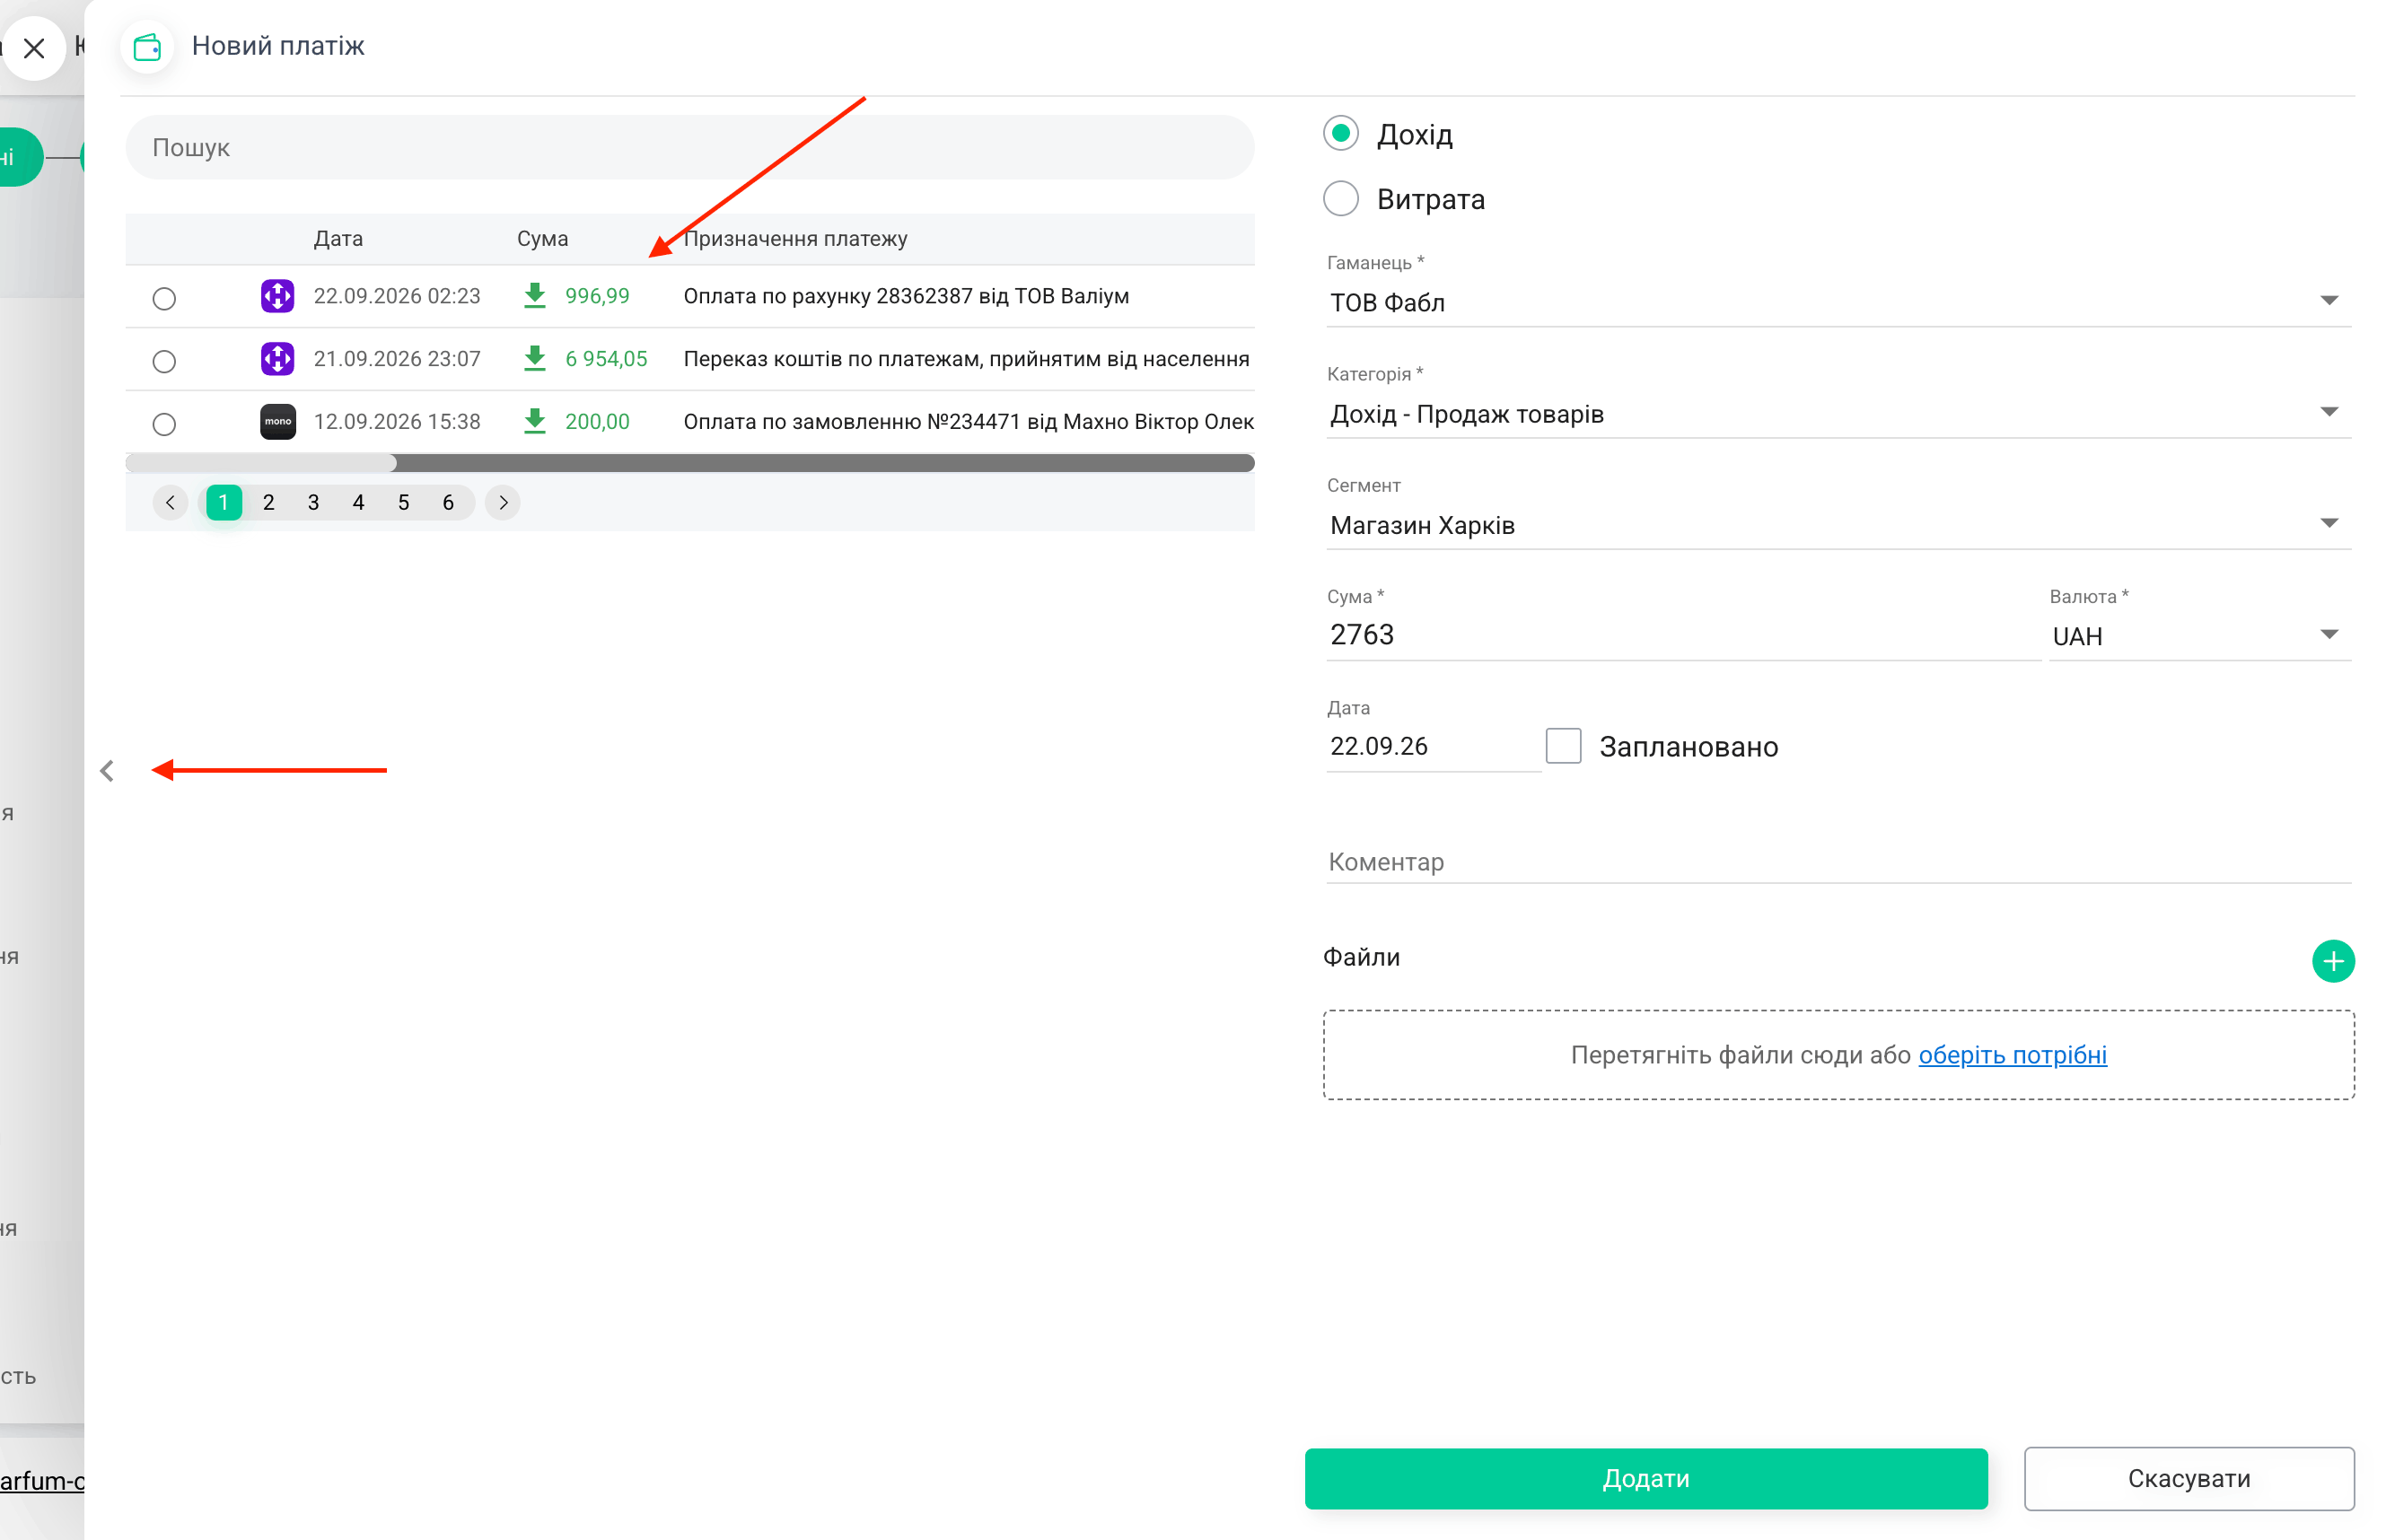Select page 5 in the pagination

pos(403,503)
